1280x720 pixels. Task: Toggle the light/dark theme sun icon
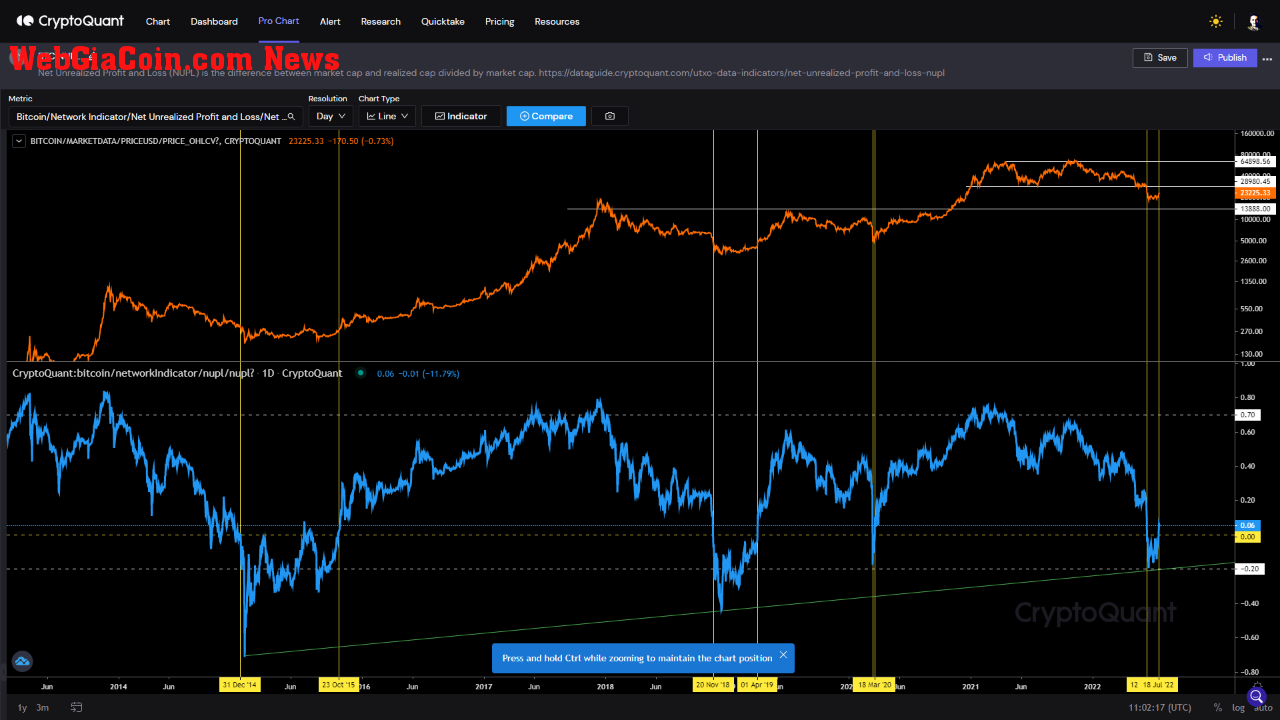1216,21
